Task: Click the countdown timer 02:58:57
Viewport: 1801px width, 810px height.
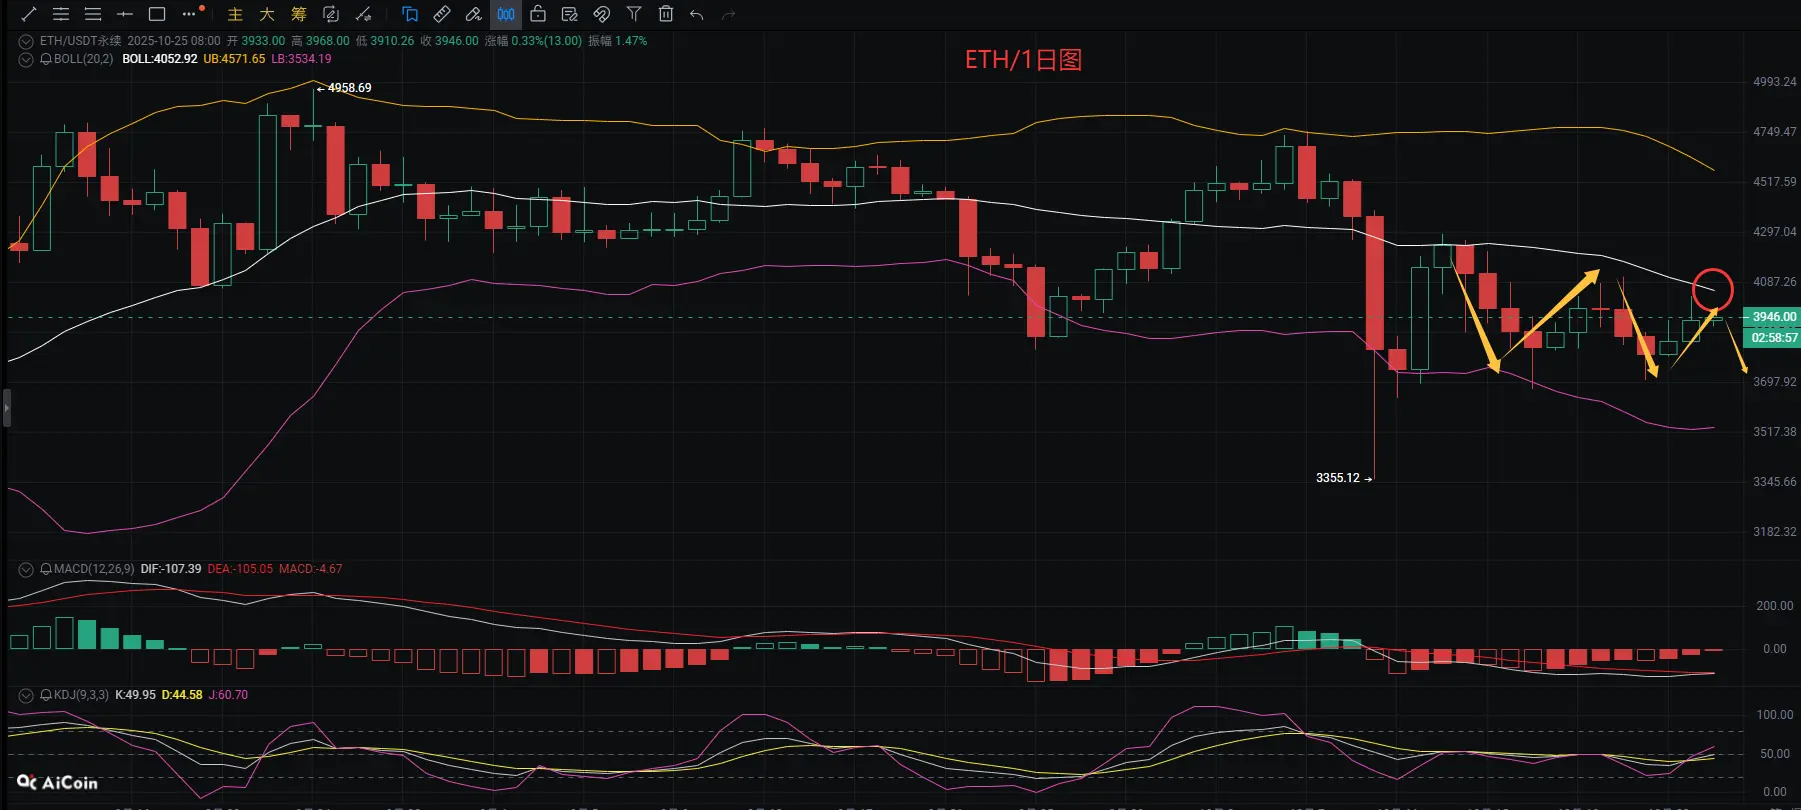Action: (1774, 338)
